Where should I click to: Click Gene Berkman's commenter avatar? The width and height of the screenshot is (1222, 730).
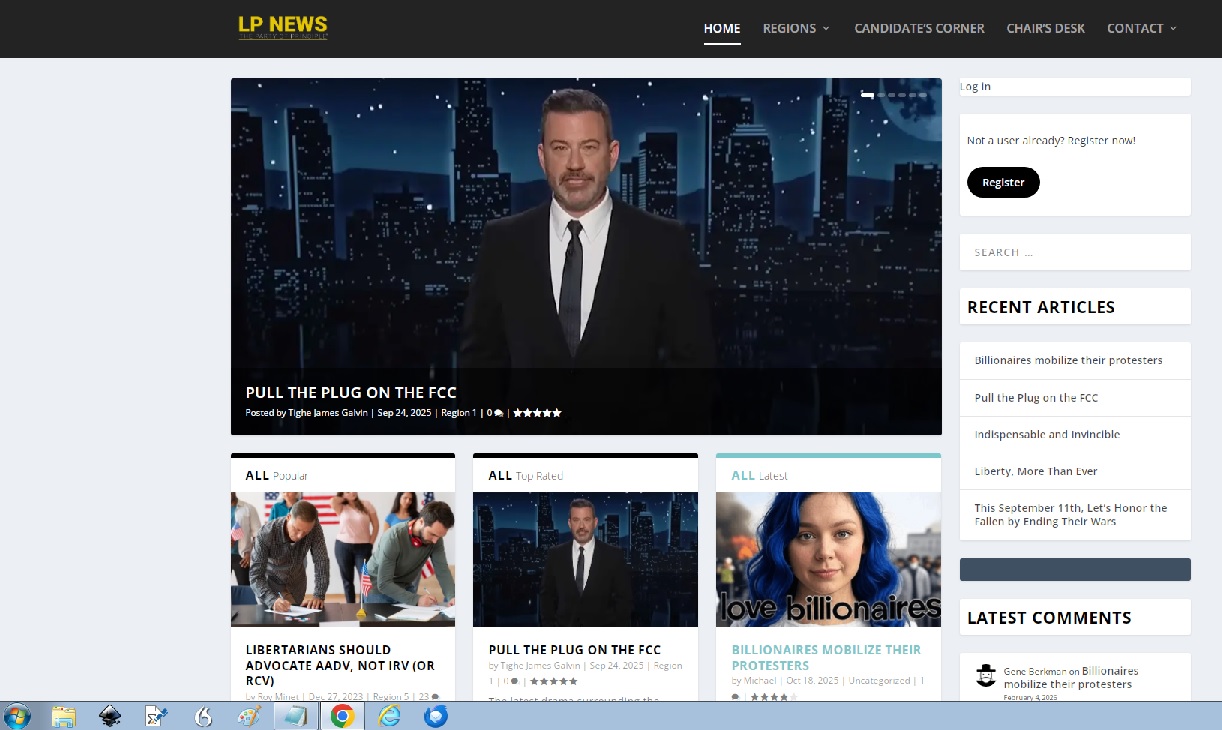985,676
